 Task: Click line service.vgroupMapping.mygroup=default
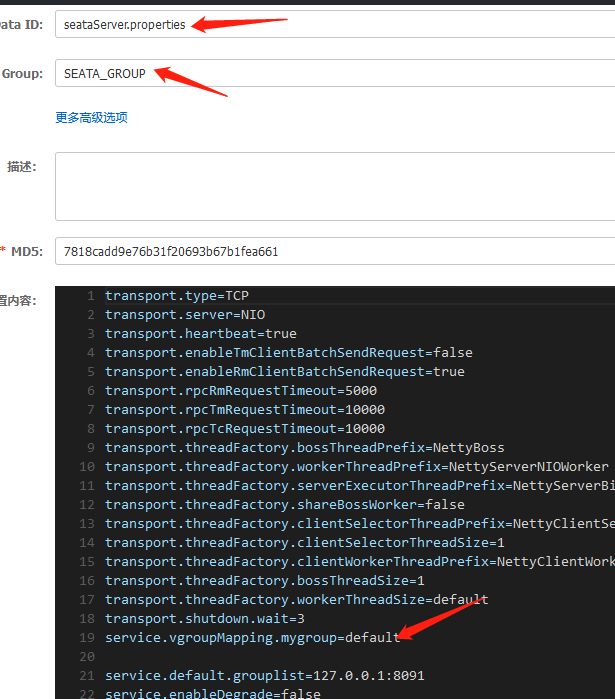click(253, 638)
